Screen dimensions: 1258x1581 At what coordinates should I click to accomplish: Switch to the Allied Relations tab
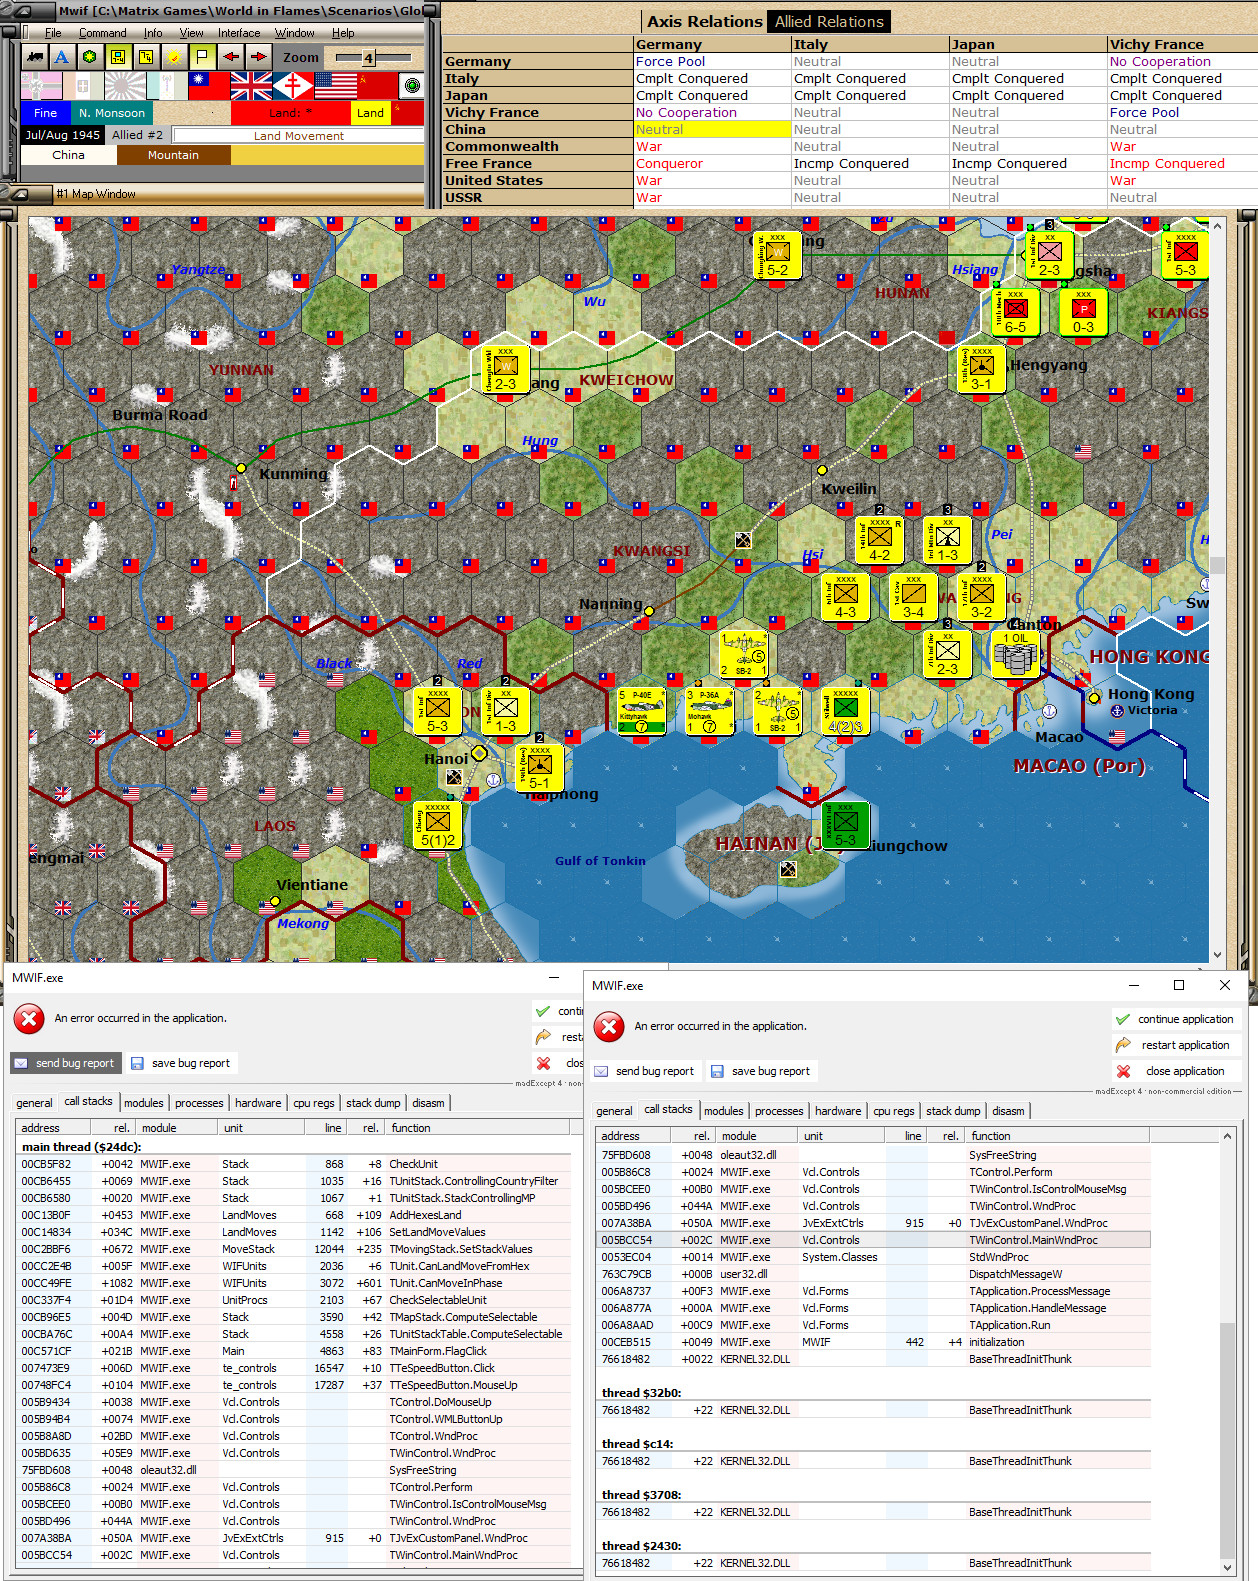click(x=829, y=21)
